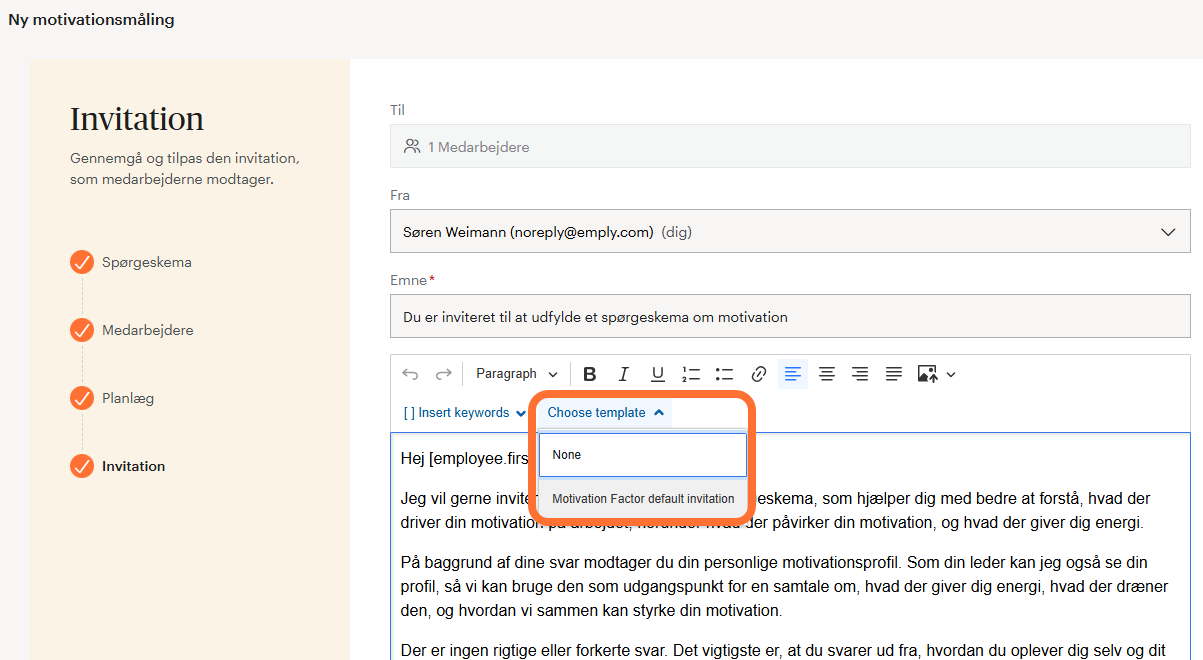Viewport: 1203px width, 660px height.
Task: Go to the Invitation step
Action: [134, 467]
